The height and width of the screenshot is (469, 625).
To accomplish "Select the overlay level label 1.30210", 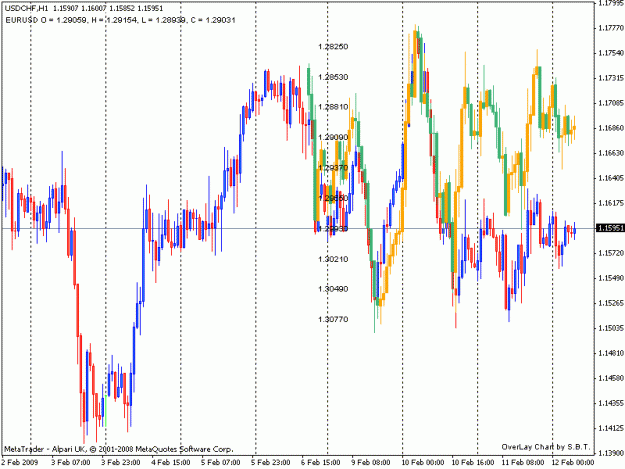I will [x=333, y=259].
